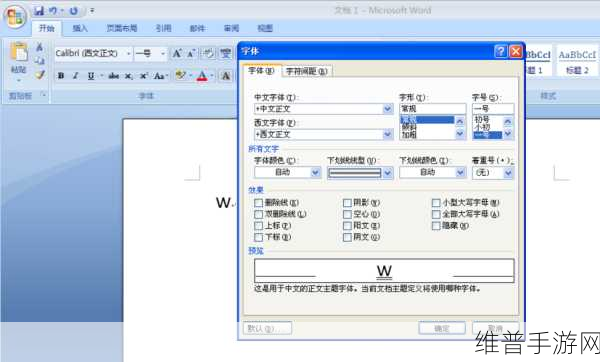
Task: Open the Insert ribbon tab (插入)
Action: tap(80, 28)
